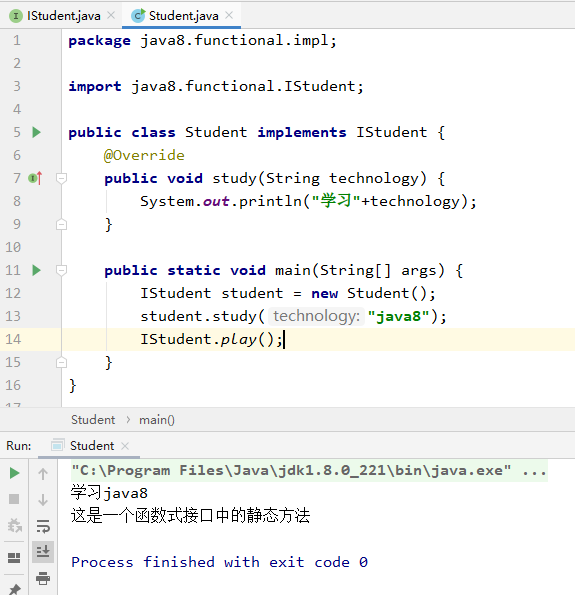Close the IStudent.java tab
This screenshot has height=595, width=575.
(111, 15)
